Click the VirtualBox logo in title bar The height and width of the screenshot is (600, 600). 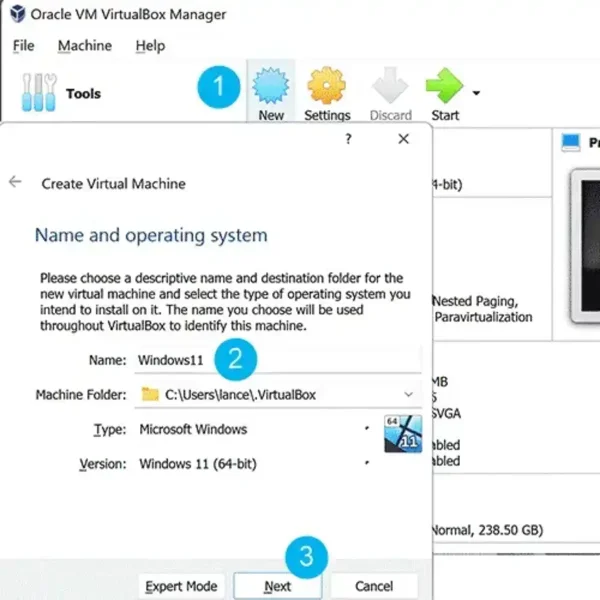click(x=18, y=14)
